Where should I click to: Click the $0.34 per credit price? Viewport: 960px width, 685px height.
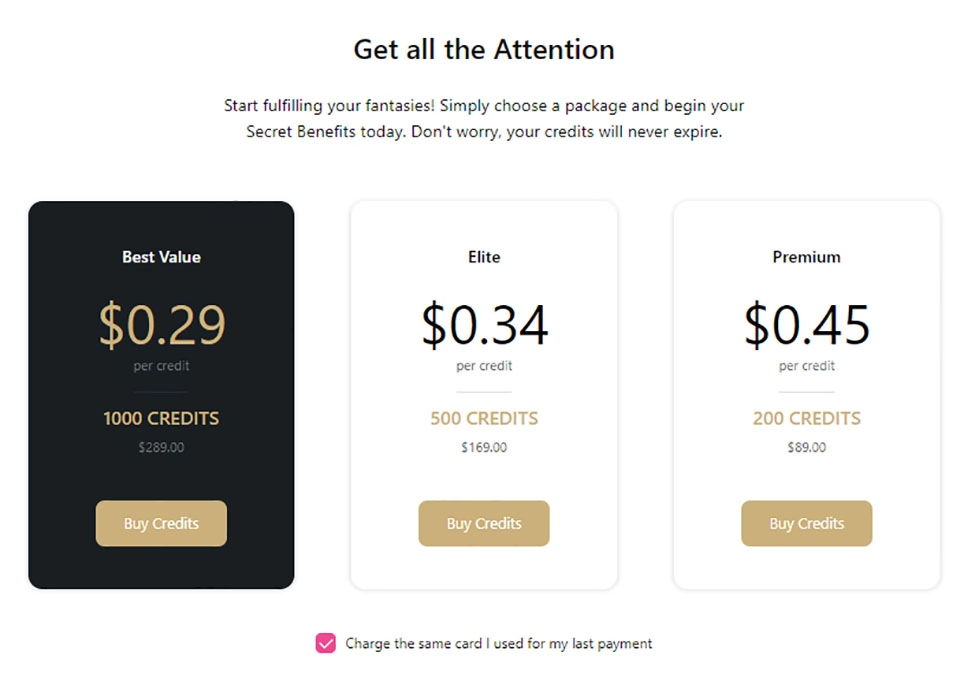coord(484,323)
